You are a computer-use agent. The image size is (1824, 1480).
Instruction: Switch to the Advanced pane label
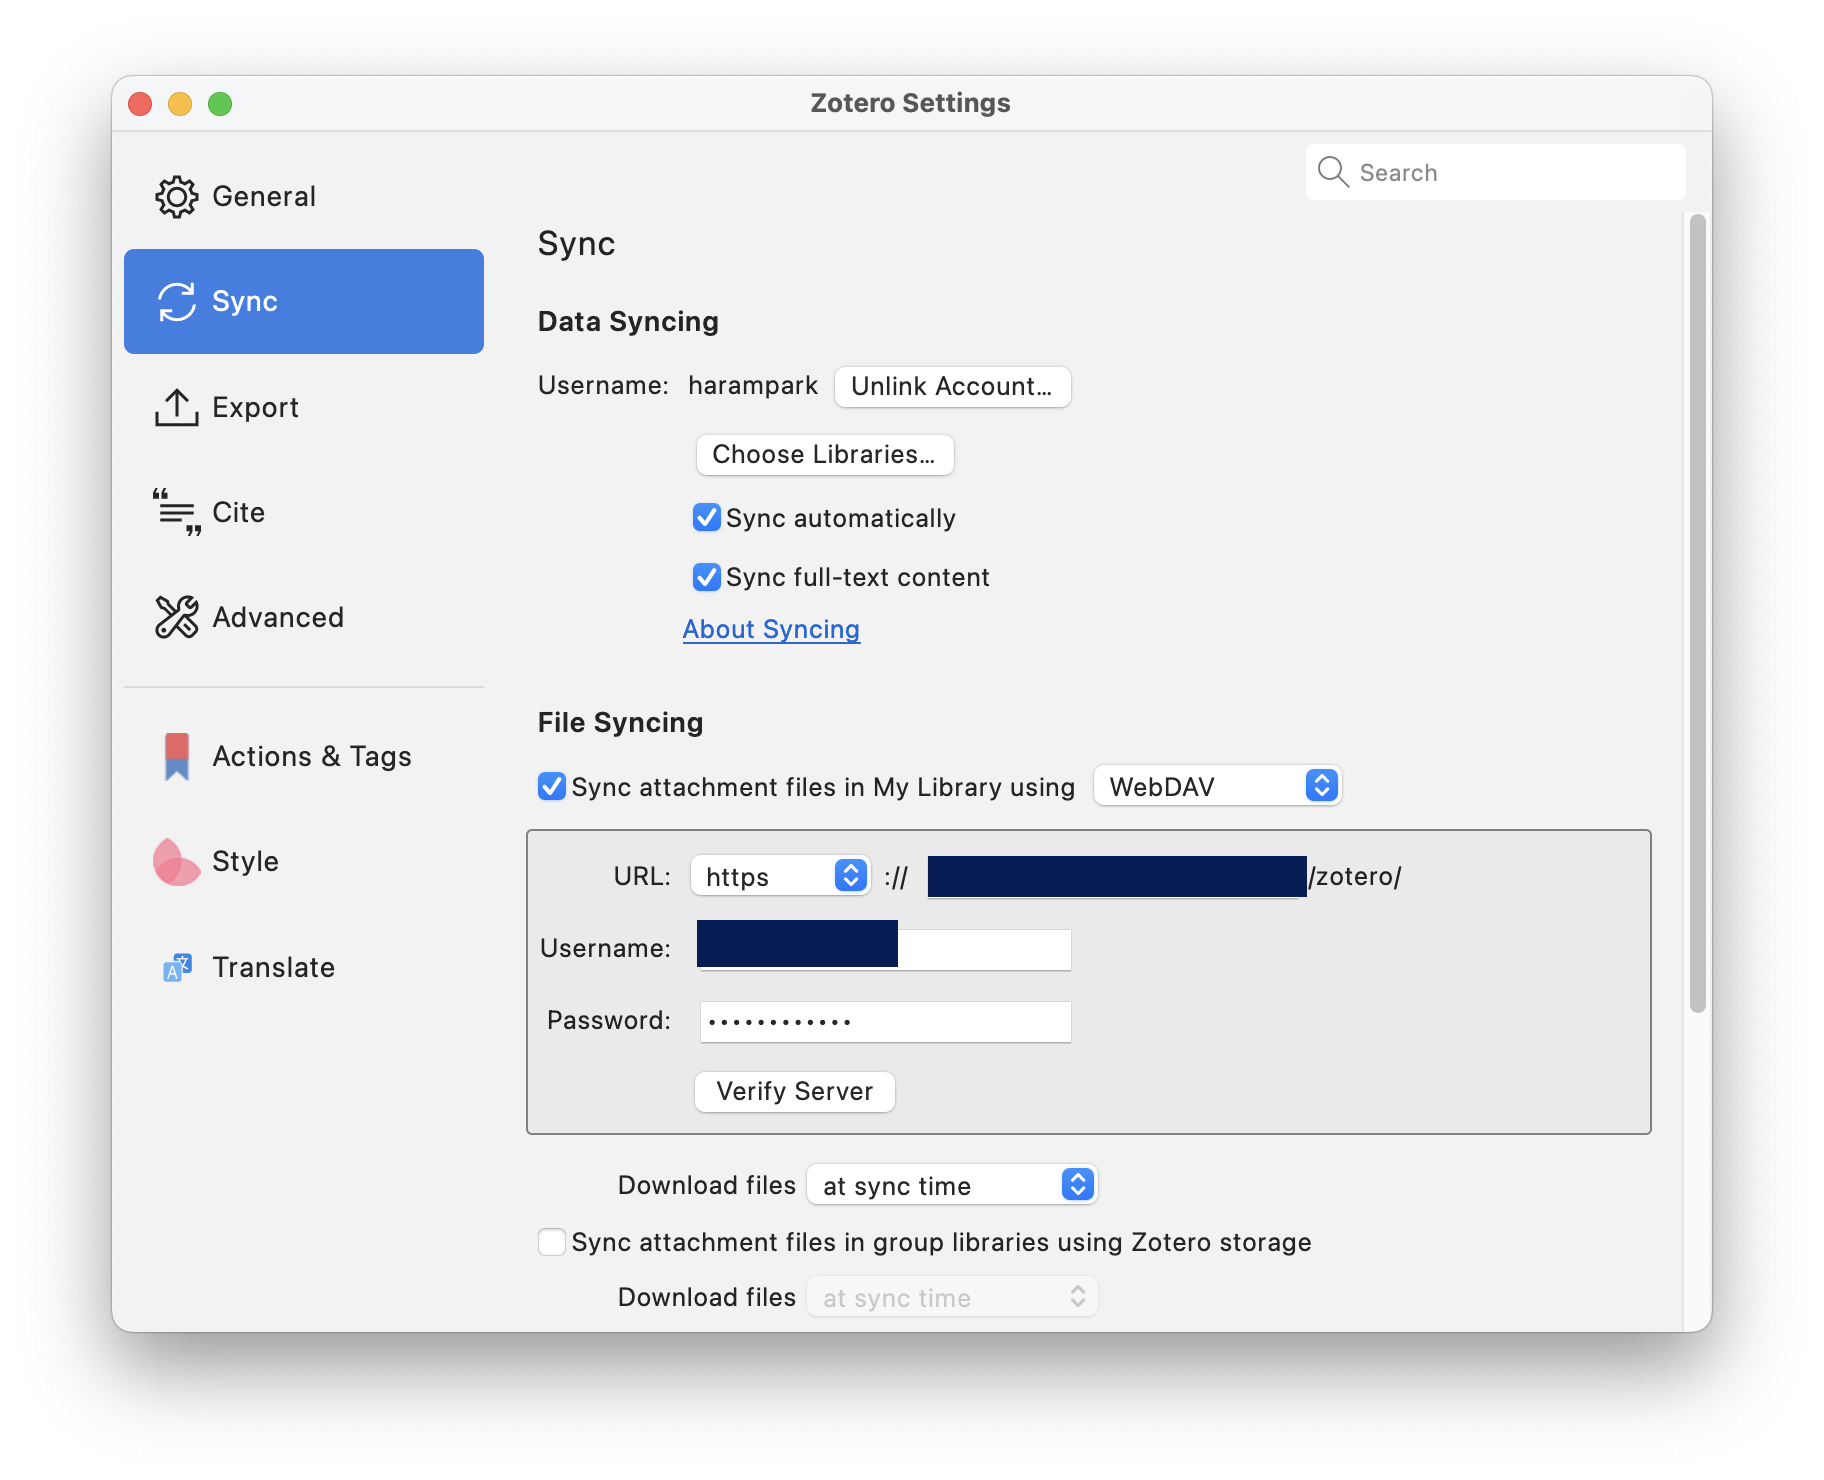[278, 617]
